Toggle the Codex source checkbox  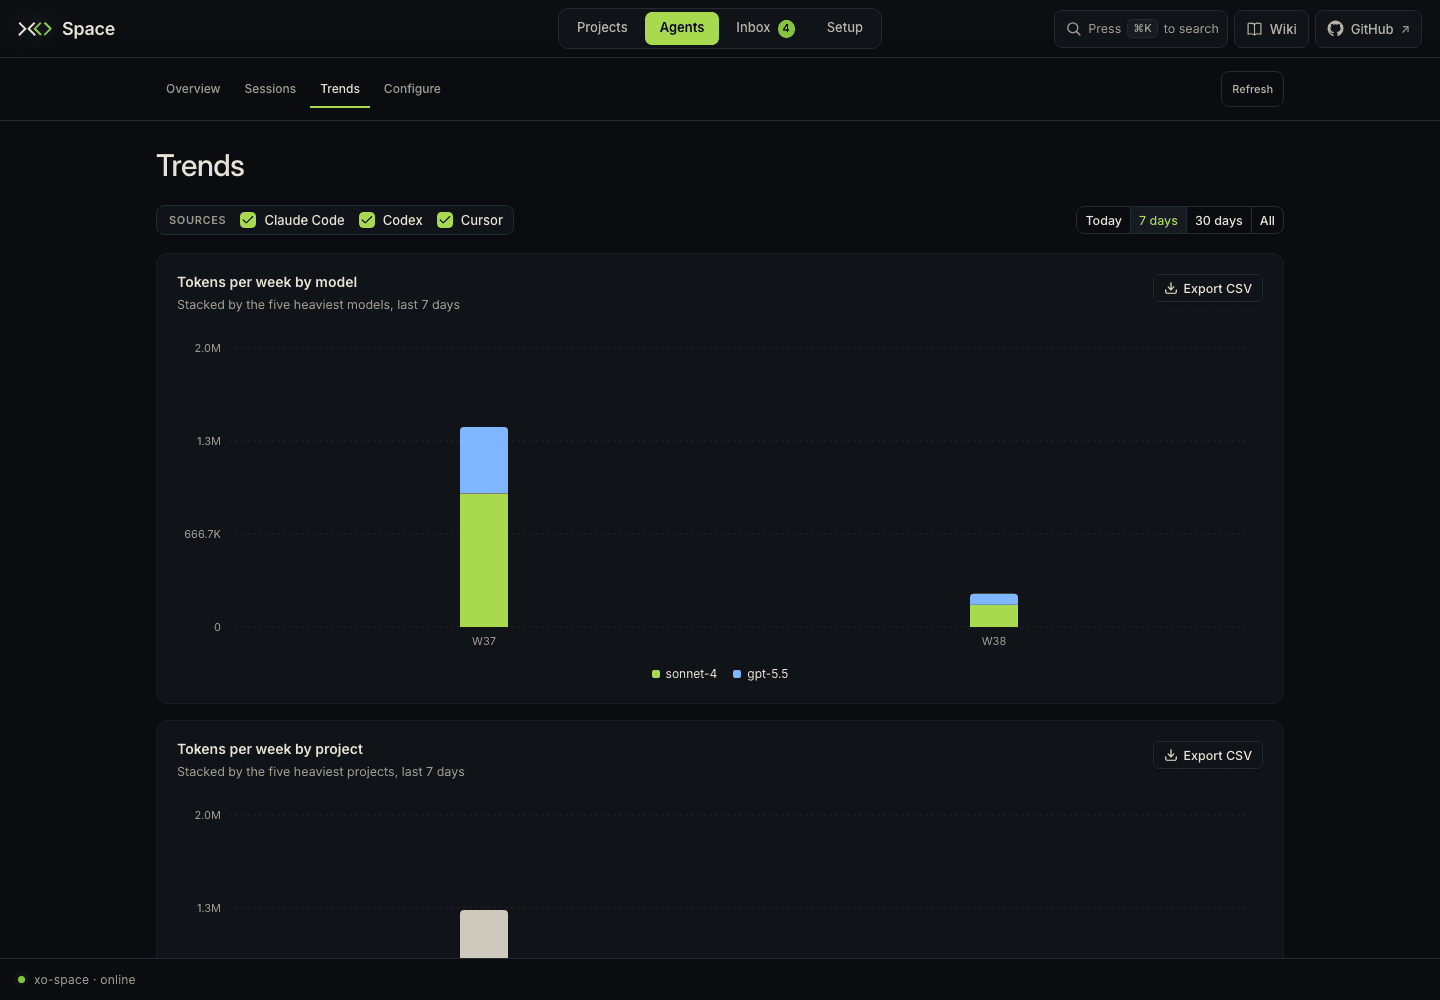tap(367, 220)
